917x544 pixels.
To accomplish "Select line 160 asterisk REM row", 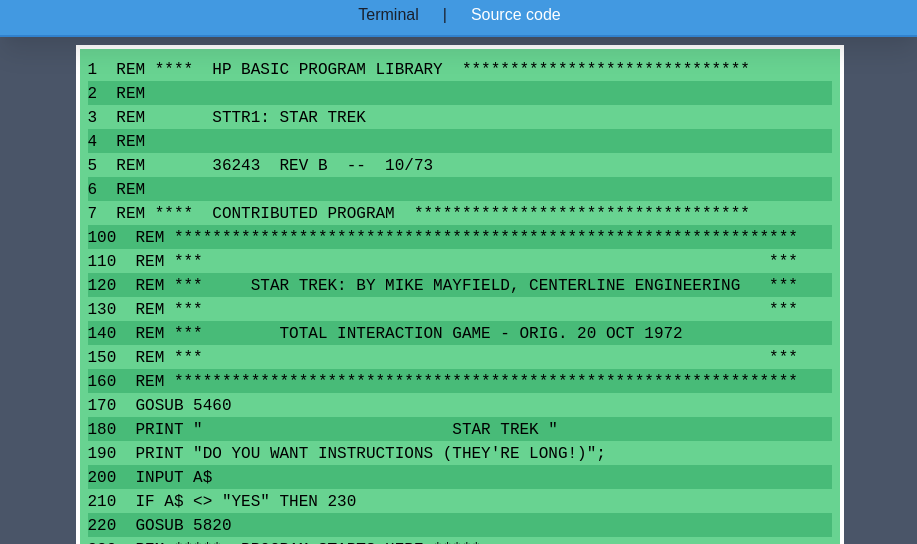I will (460, 381).
